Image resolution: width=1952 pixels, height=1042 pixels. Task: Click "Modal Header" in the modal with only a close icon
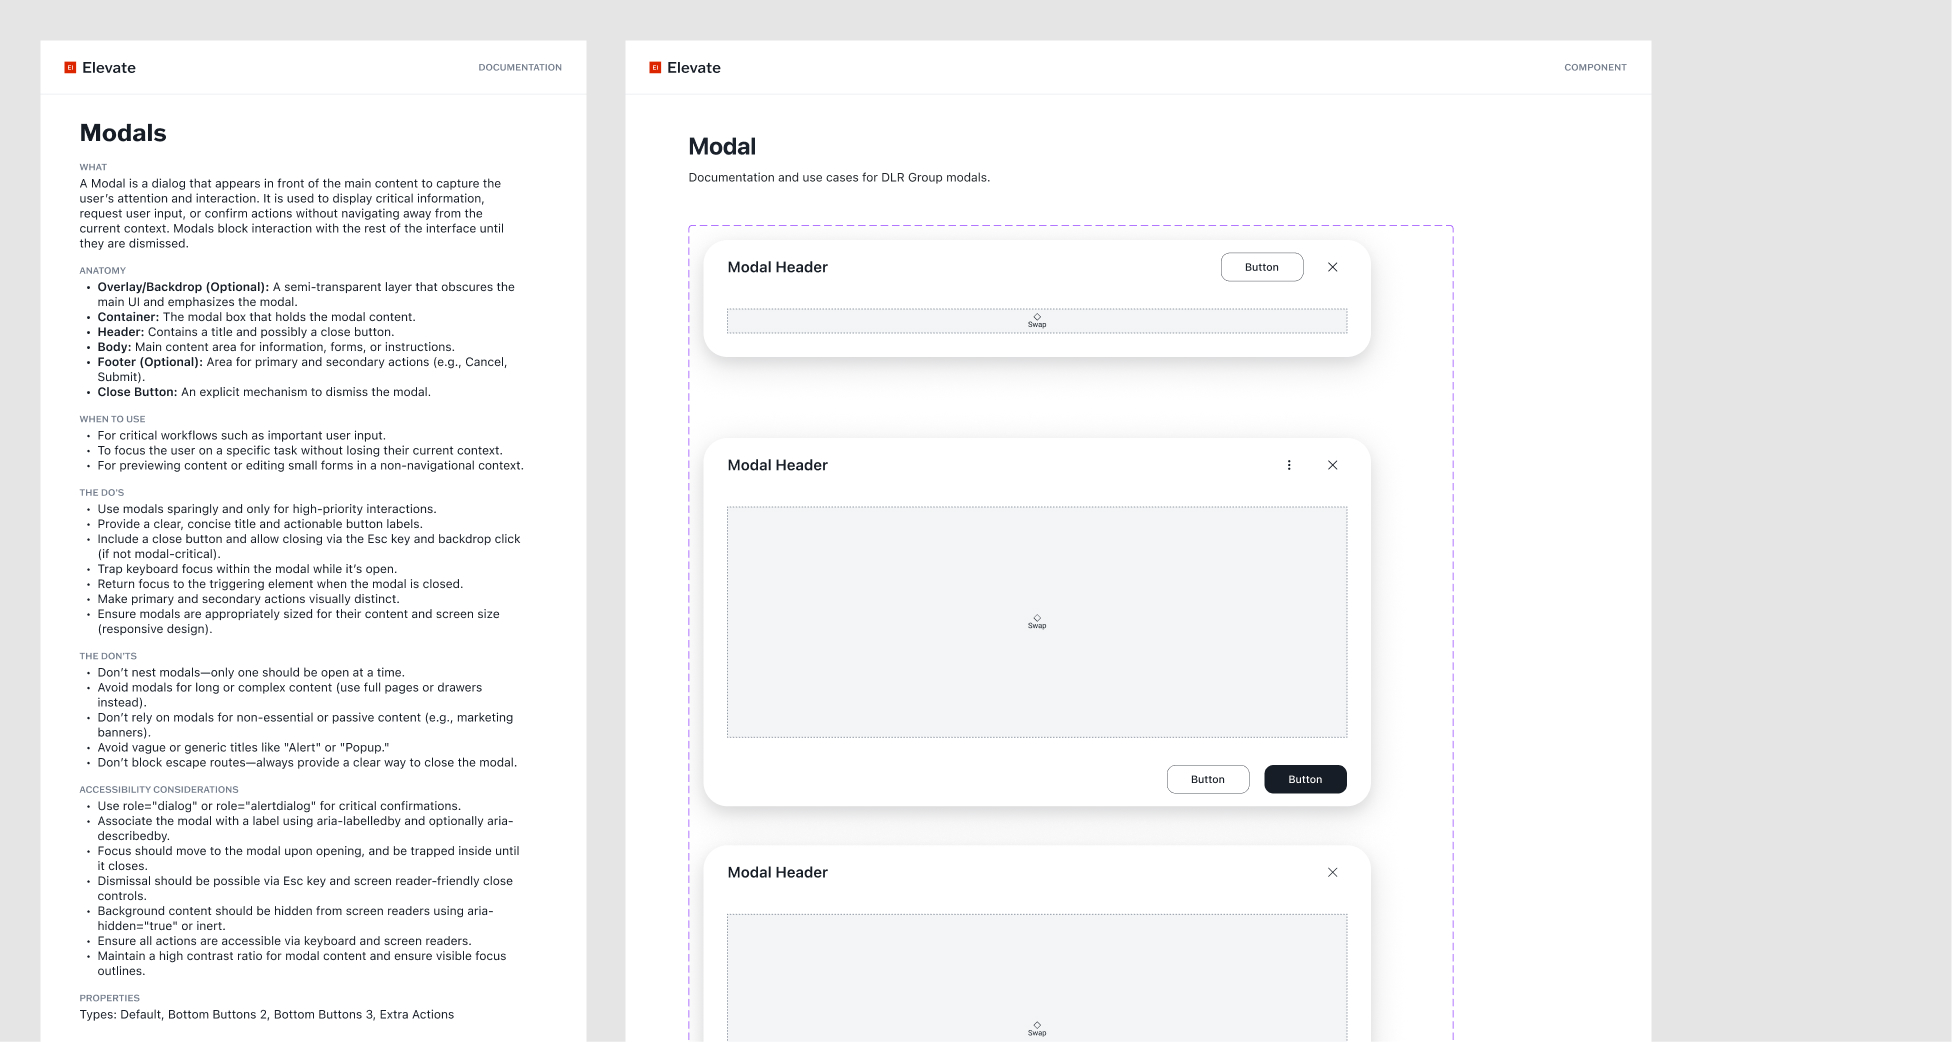click(x=777, y=872)
